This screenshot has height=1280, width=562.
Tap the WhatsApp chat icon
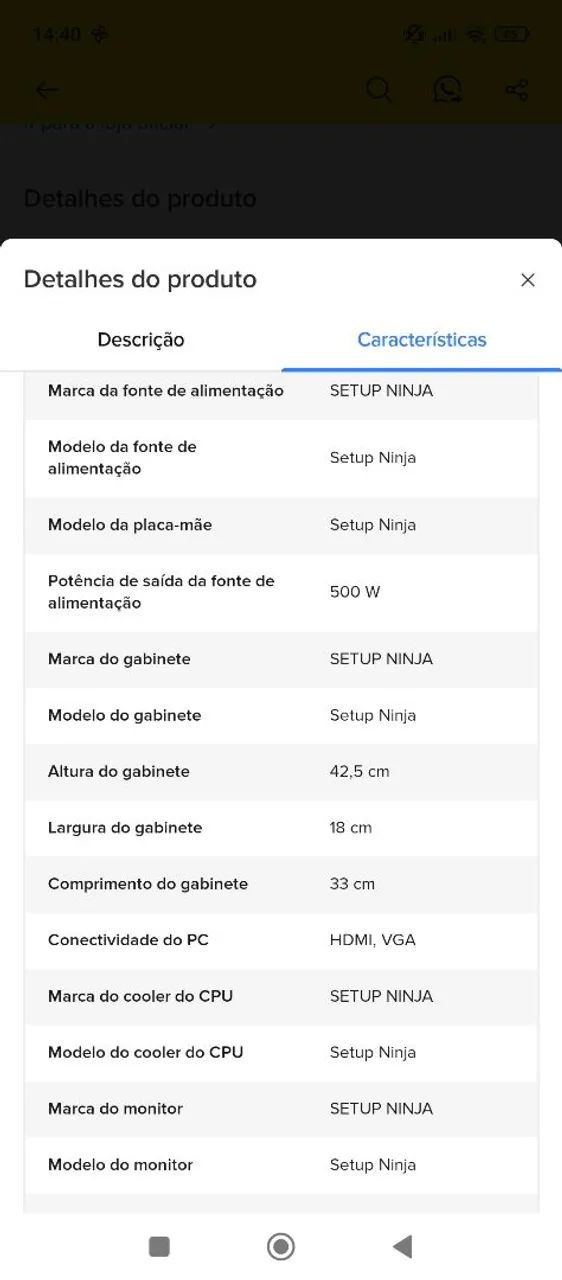(x=447, y=90)
